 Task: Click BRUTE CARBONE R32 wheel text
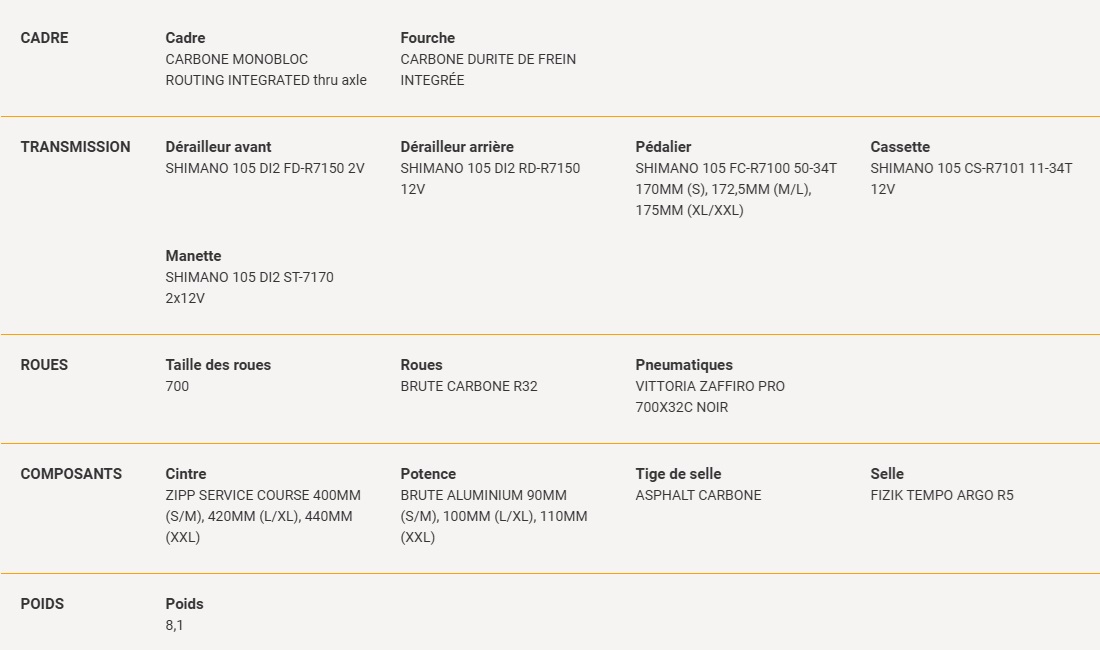469,386
